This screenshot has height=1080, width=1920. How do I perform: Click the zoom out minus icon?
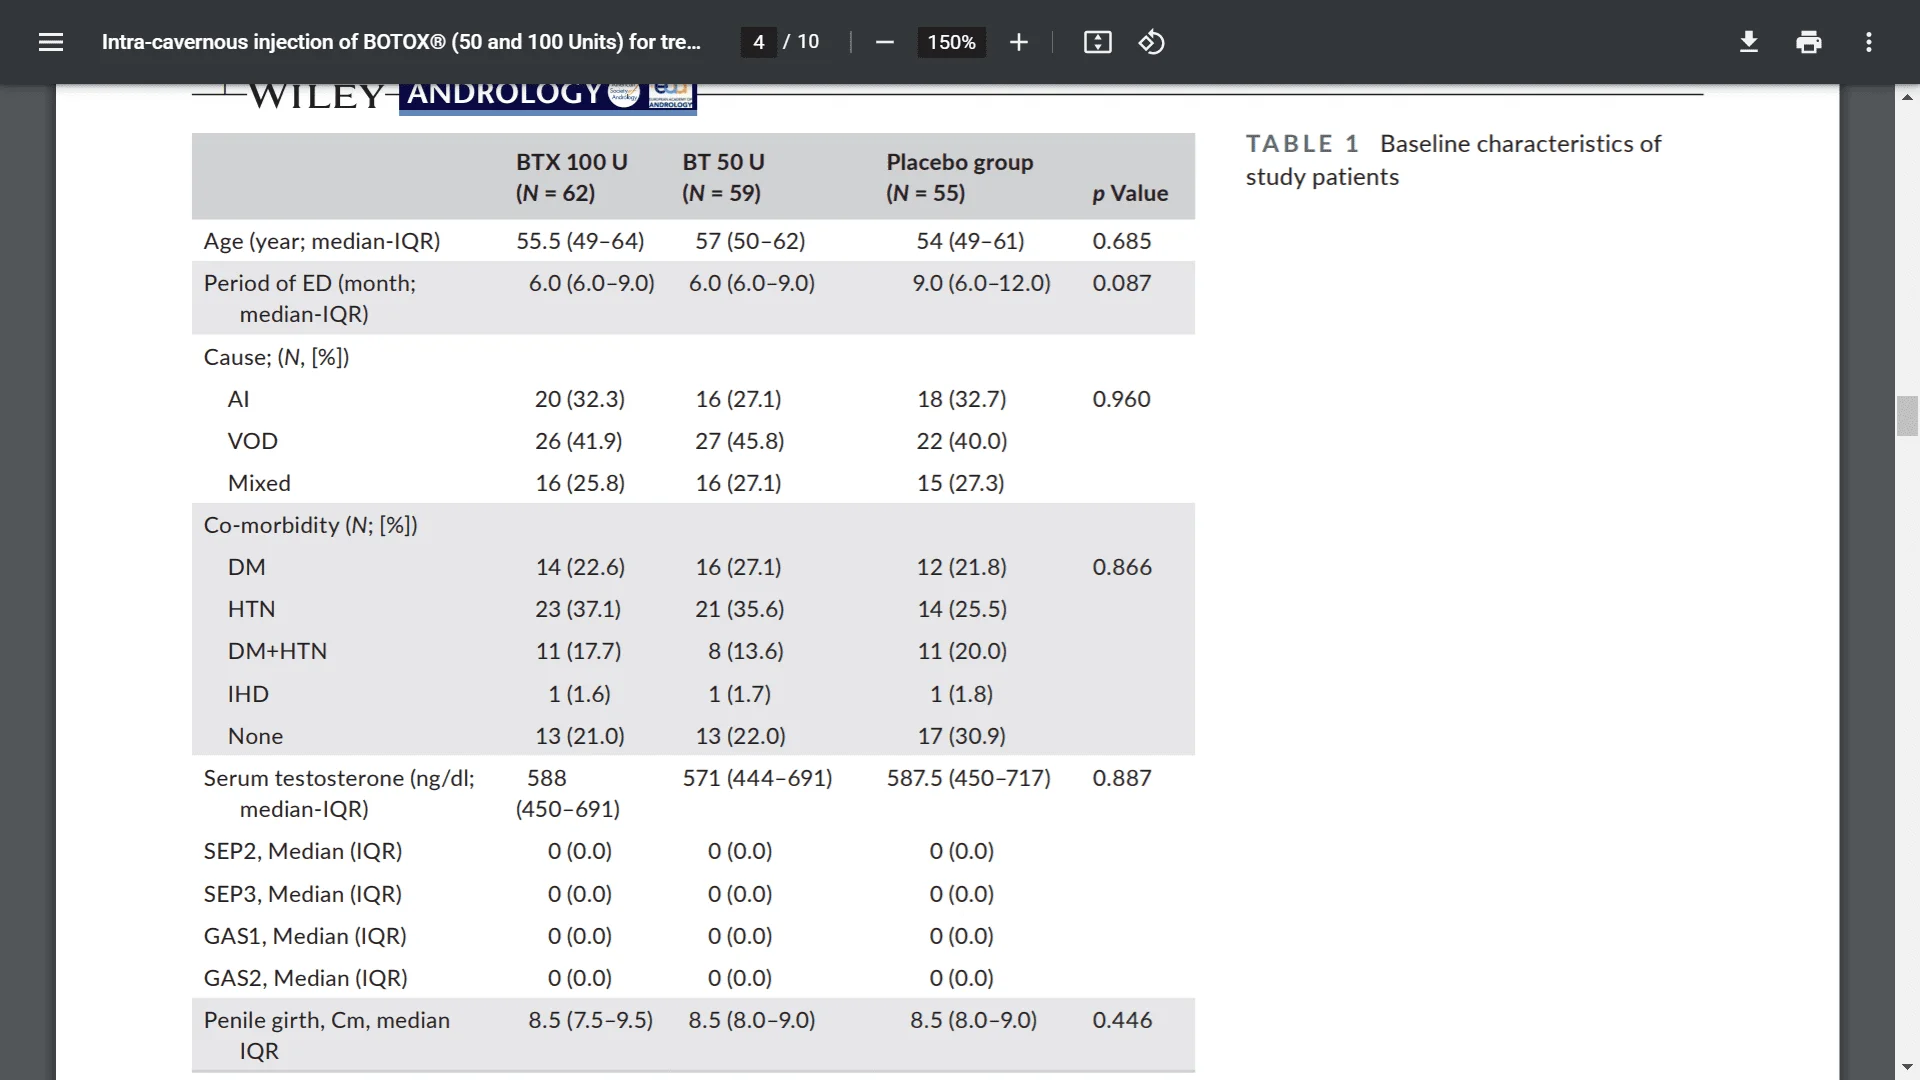pyautogui.click(x=884, y=42)
